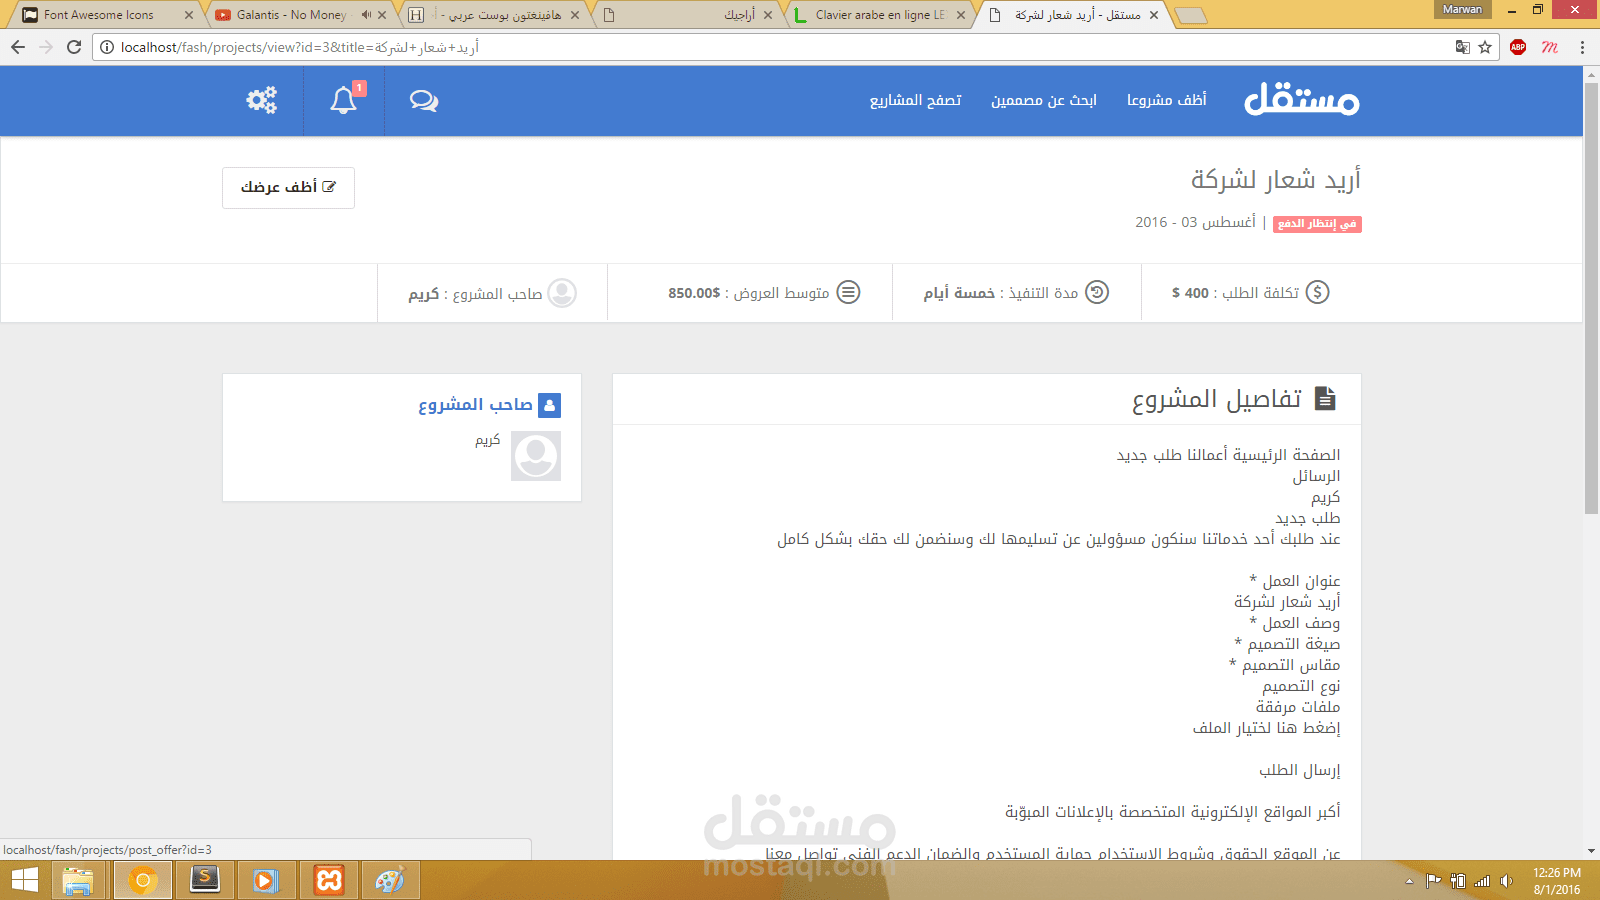Open File Explorer from taskbar
This screenshot has height=900, width=1600.
click(78, 880)
